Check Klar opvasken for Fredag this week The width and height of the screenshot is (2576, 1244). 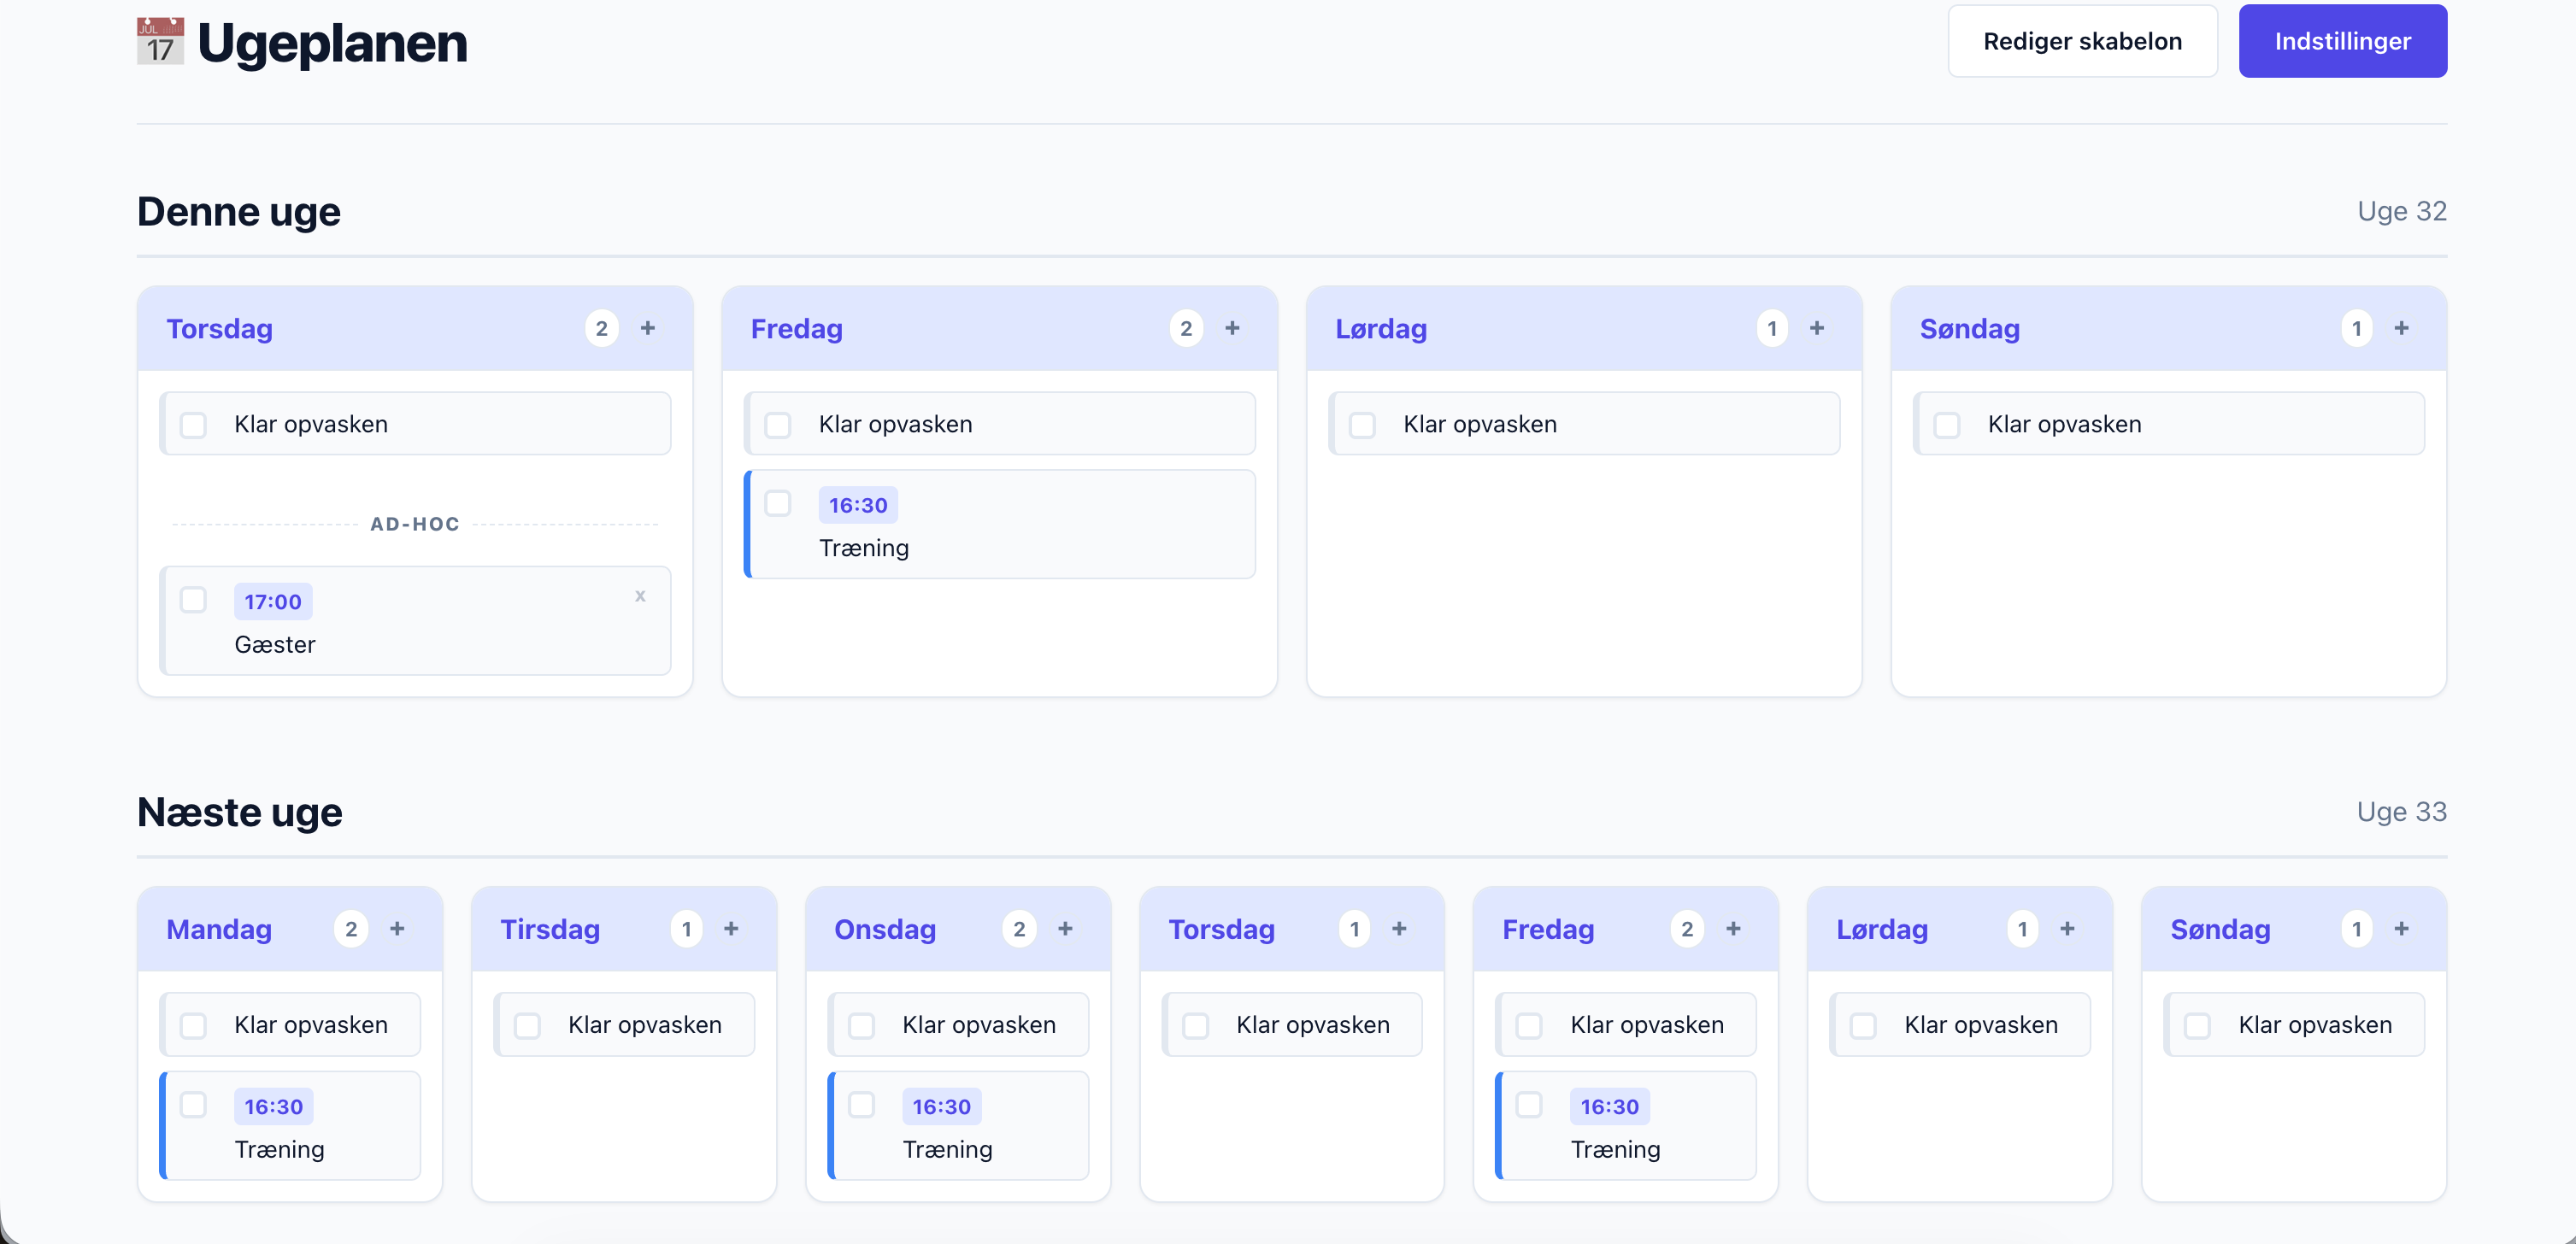(x=777, y=425)
